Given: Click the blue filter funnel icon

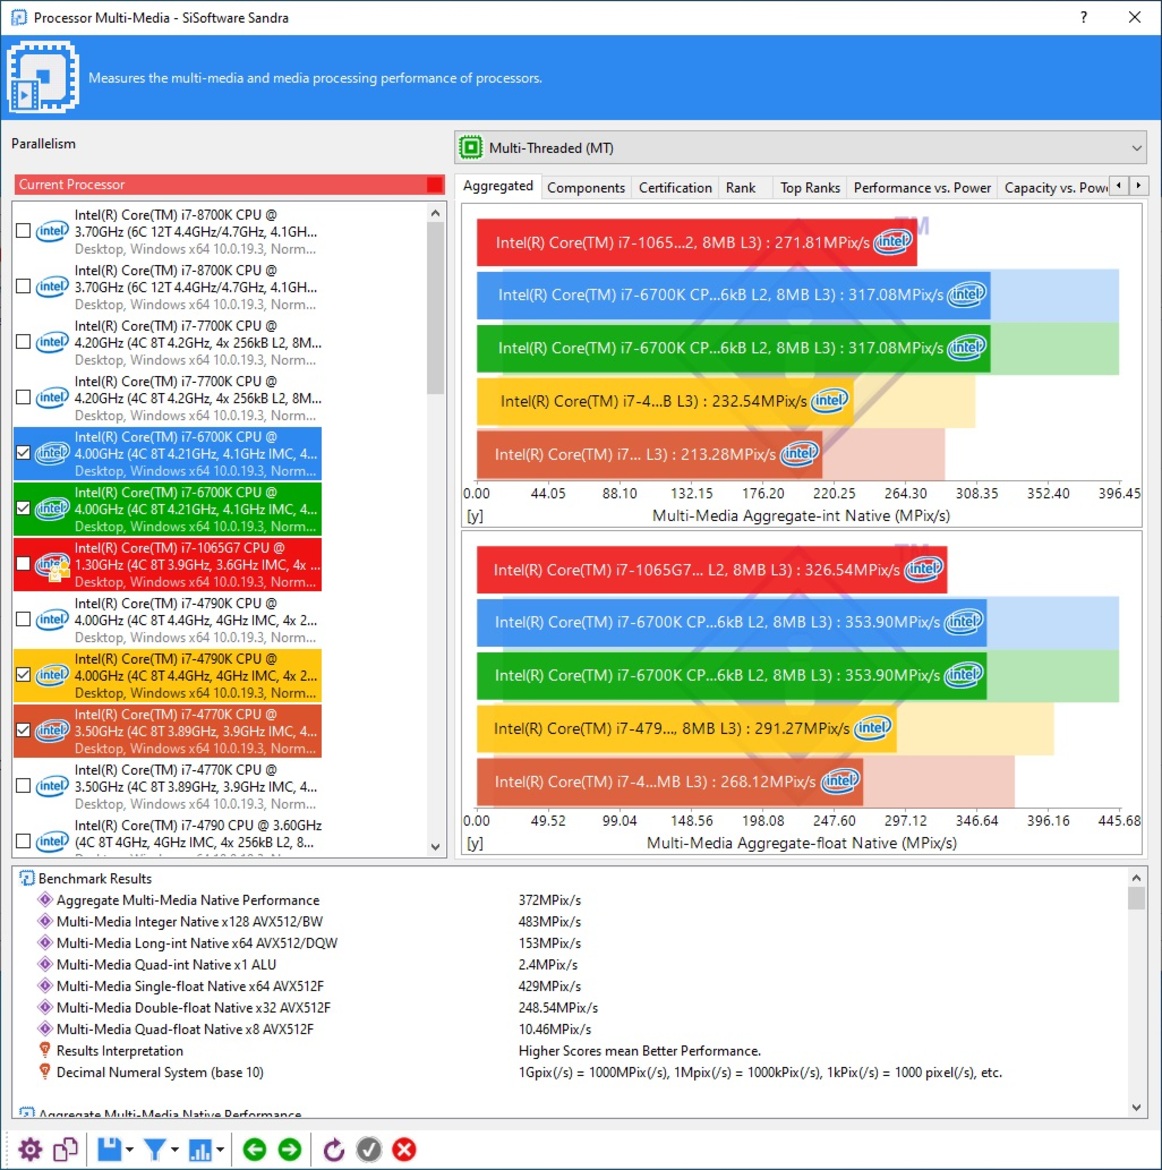Looking at the screenshot, I should click(154, 1149).
